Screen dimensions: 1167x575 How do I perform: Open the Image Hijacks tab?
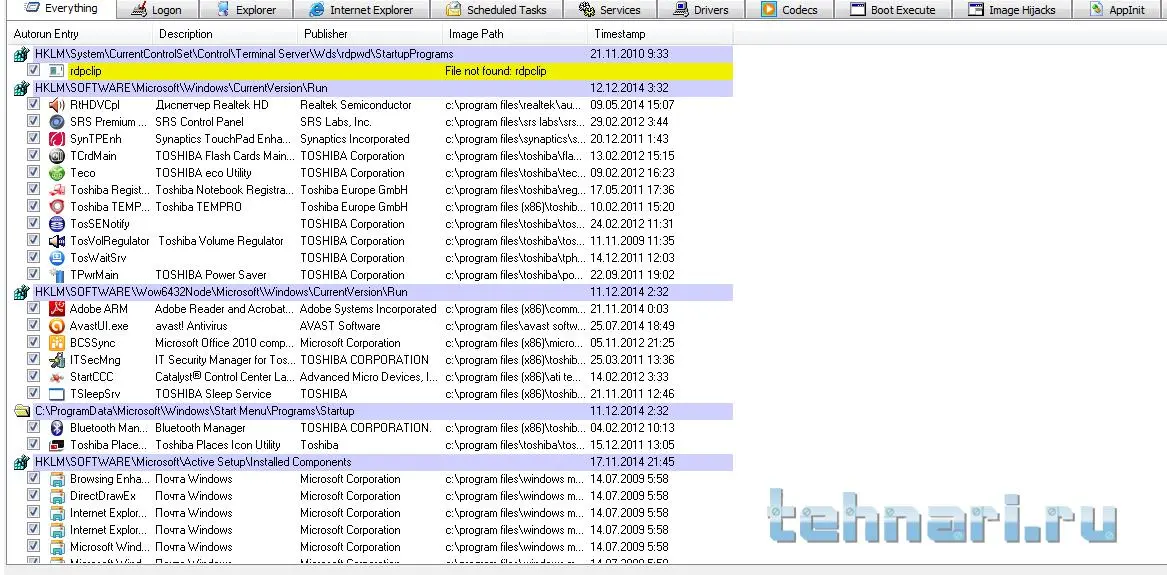(x=1012, y=10)
